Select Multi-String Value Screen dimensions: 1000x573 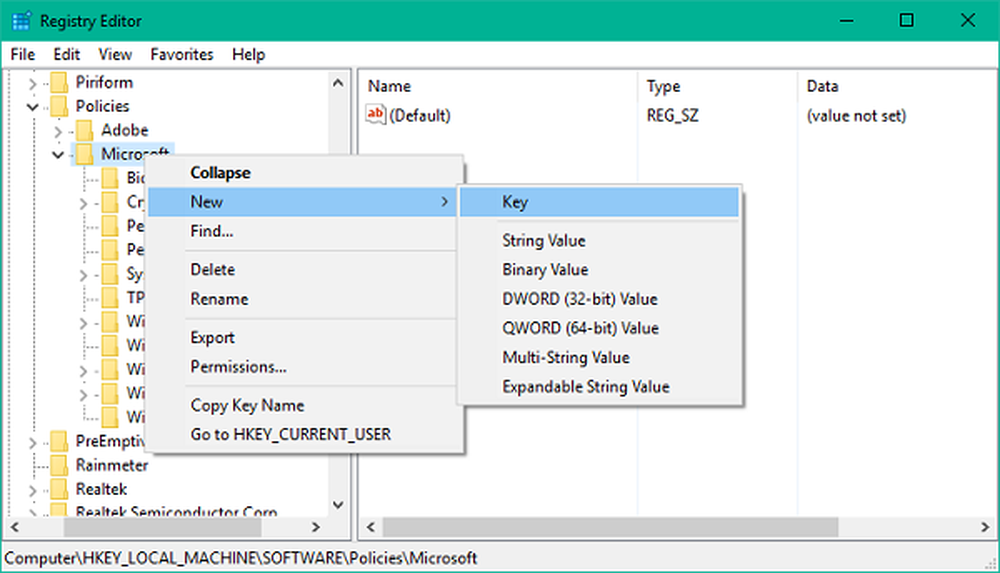pos(599,357)
